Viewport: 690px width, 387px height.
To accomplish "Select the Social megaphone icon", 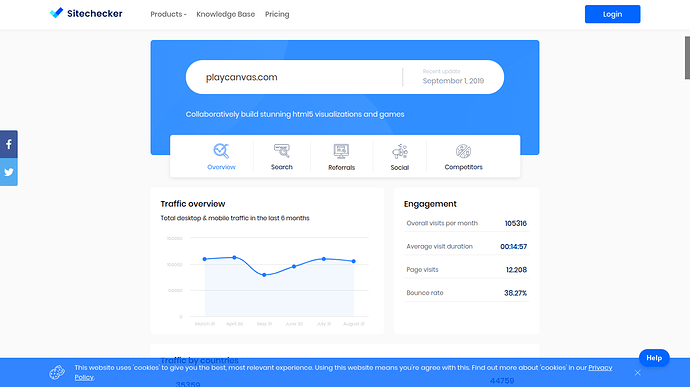I will click(x=400, y=151).
